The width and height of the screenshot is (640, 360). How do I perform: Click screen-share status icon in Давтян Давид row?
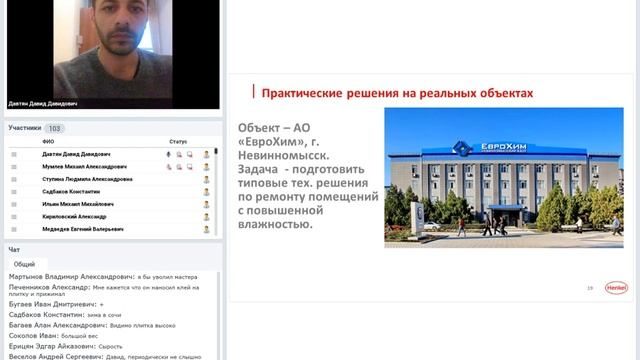click(190, 154)
